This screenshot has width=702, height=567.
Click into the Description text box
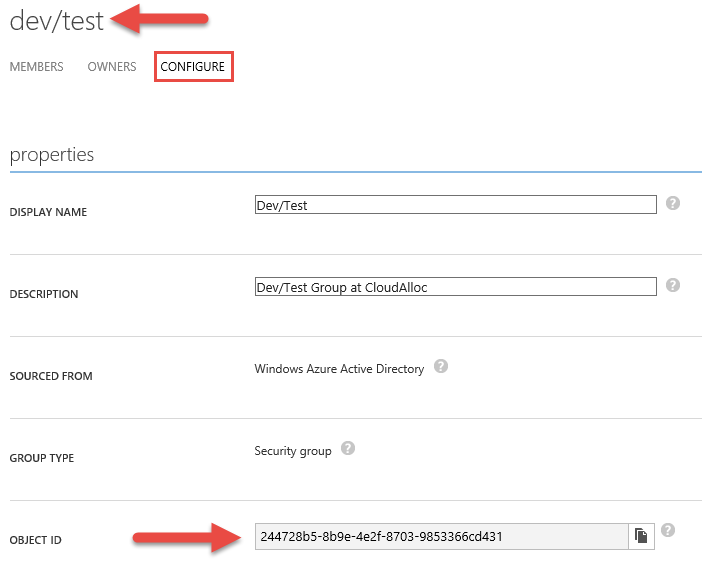(x=455, y=286)
